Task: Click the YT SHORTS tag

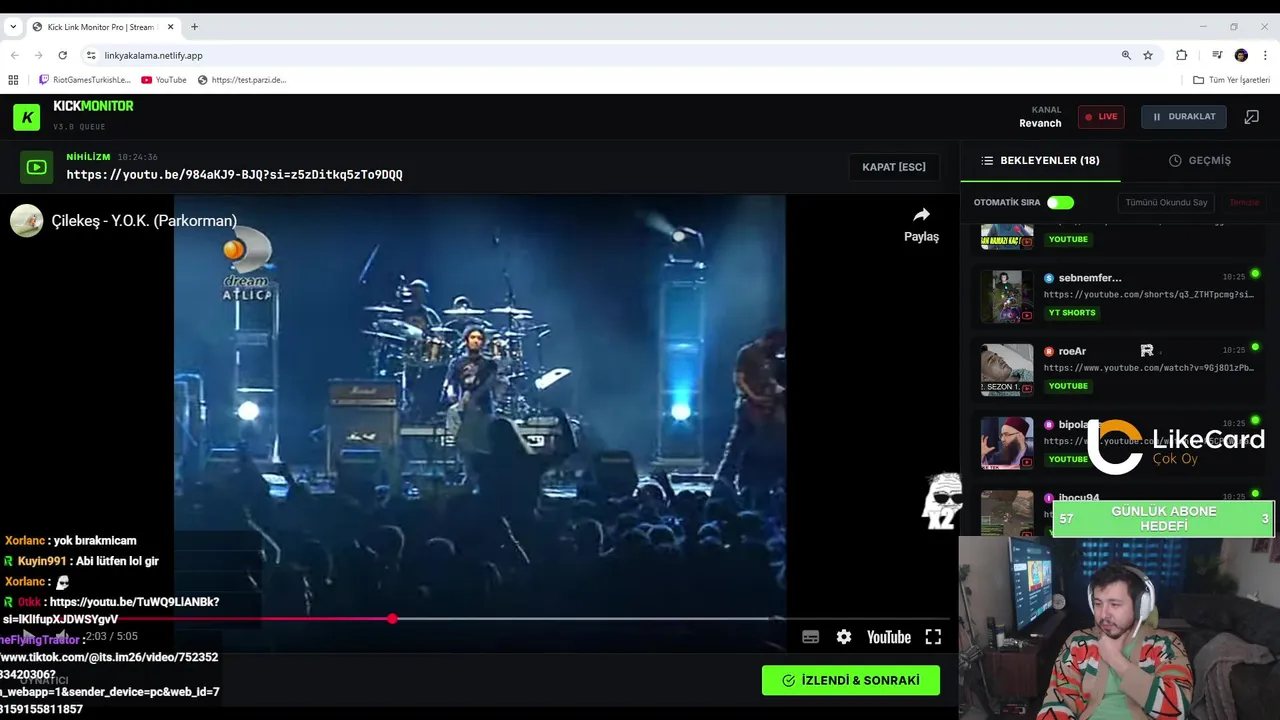Action: click(x=1072, y=313)
